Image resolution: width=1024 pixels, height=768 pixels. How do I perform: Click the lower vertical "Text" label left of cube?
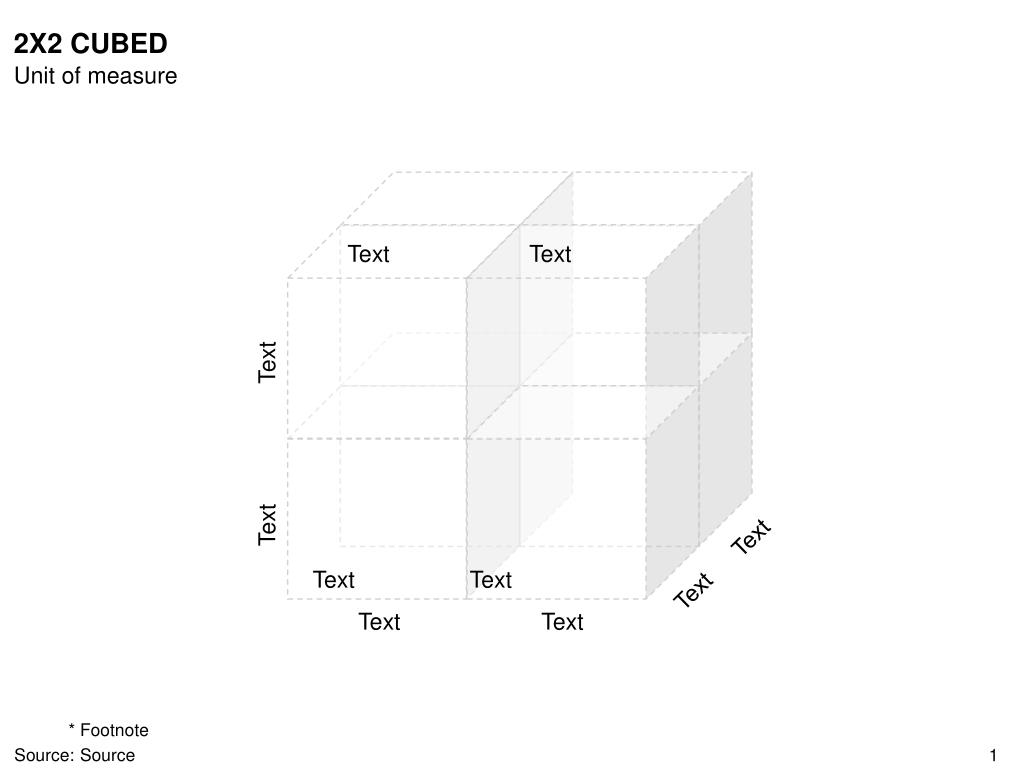267,524
